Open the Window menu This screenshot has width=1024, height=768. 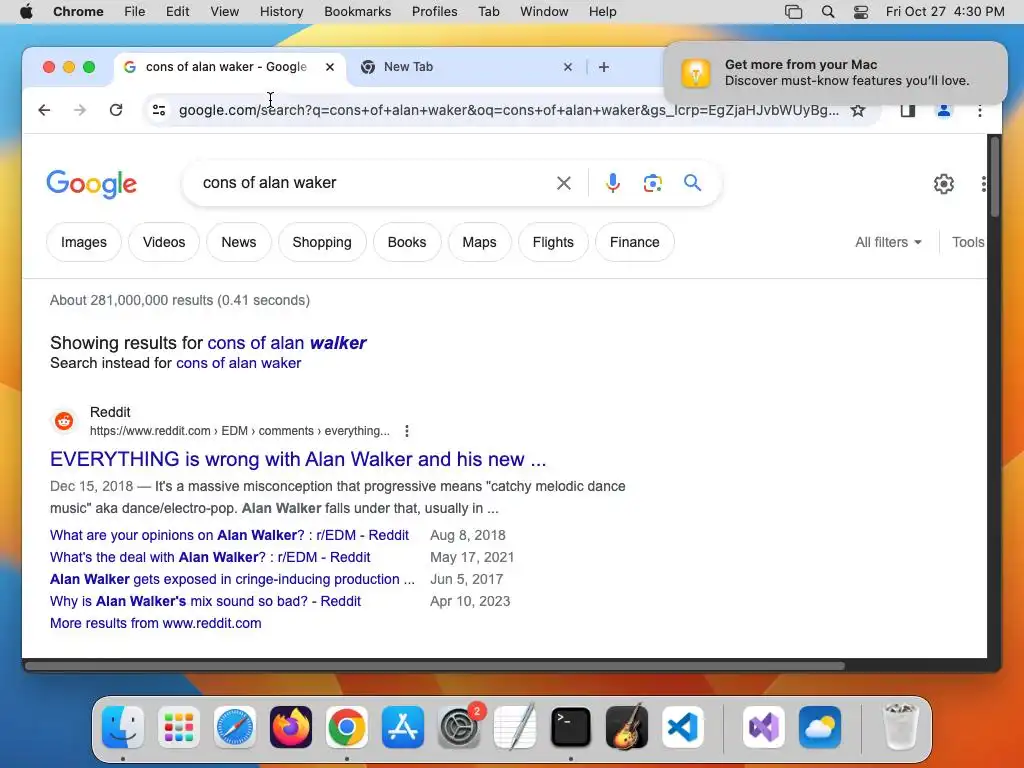544,12
